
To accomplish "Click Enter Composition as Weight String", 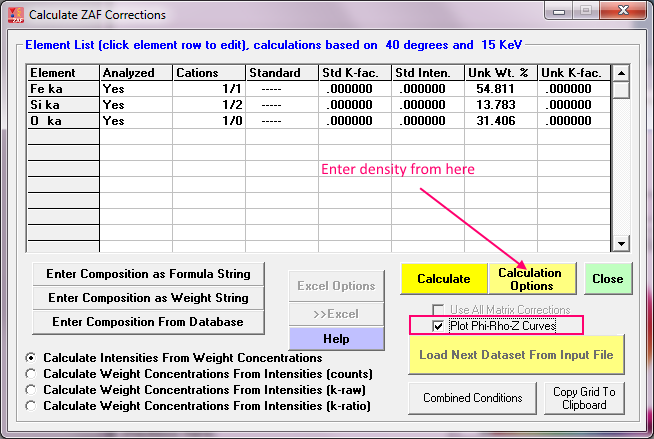I will pos(149,297).
